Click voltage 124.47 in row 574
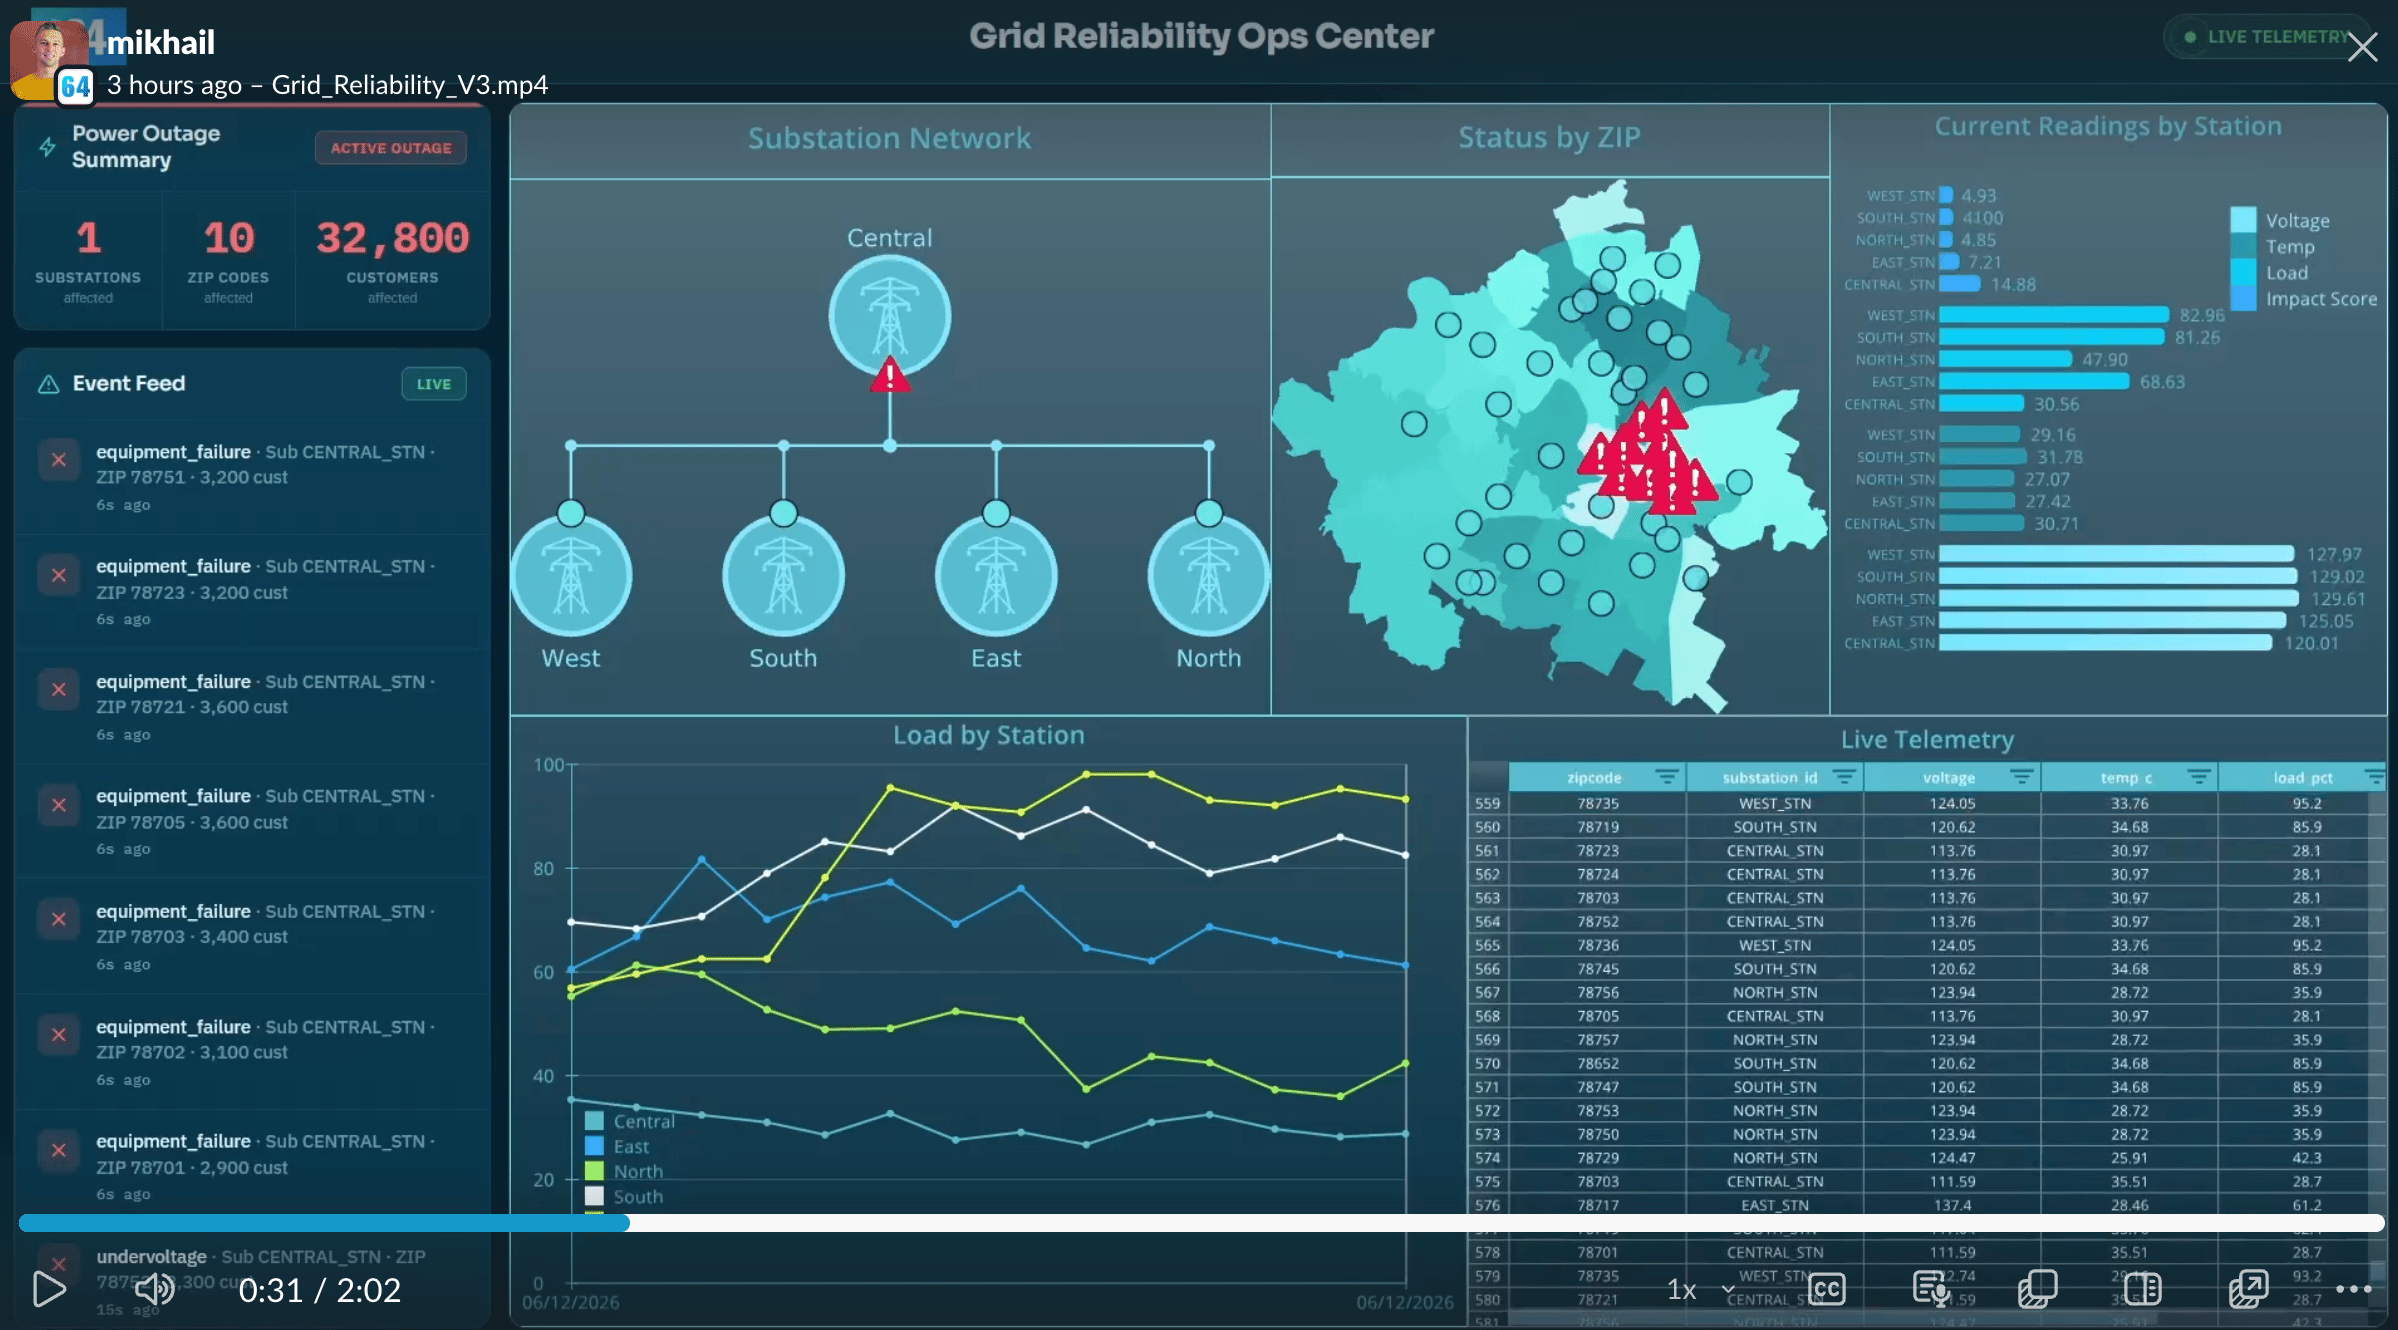This screenshot has height=1330, width=2398. [x=1952, y=1158]
